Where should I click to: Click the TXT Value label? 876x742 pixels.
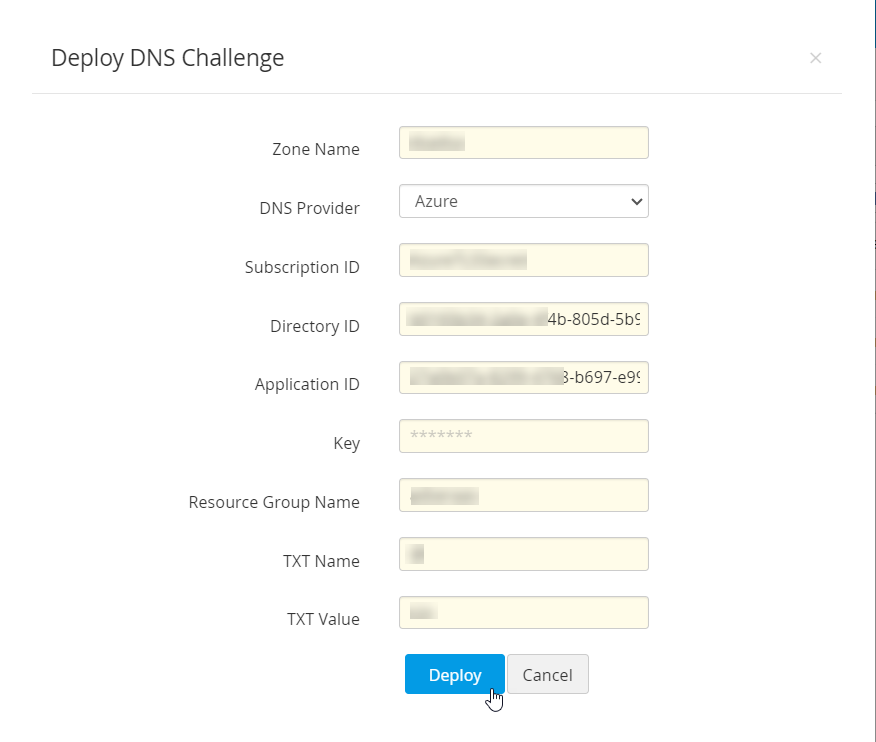[x=323, y=619]
